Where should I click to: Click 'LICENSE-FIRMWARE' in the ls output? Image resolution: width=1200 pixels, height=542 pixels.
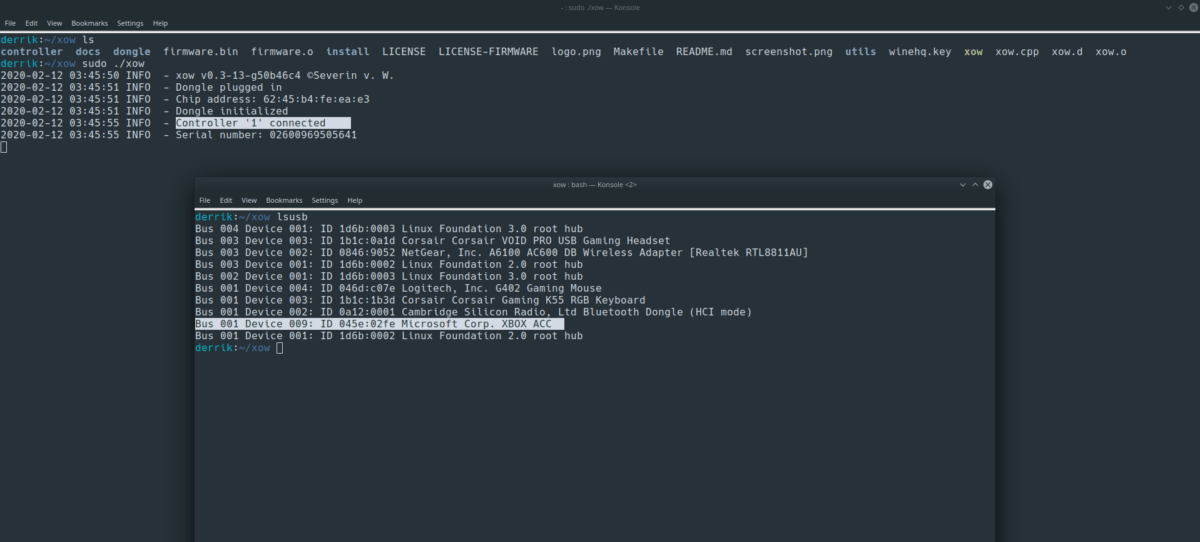pos(488,51)
